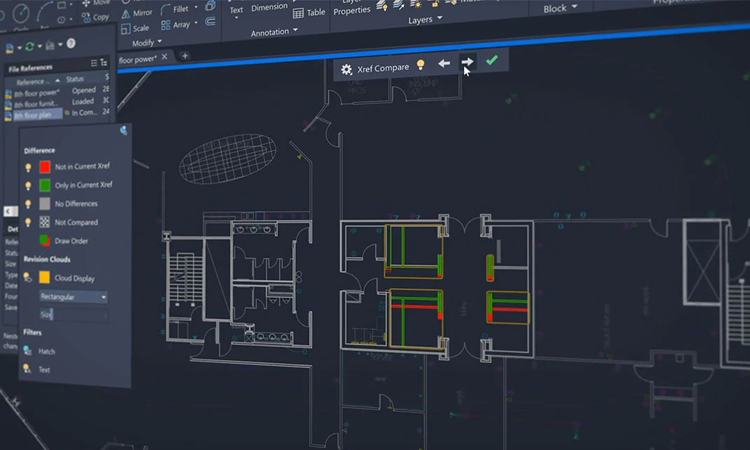The image size is (750, 450).
Task: Click green checkmark to end Xref Compare
Action: [x=491, y=61]
